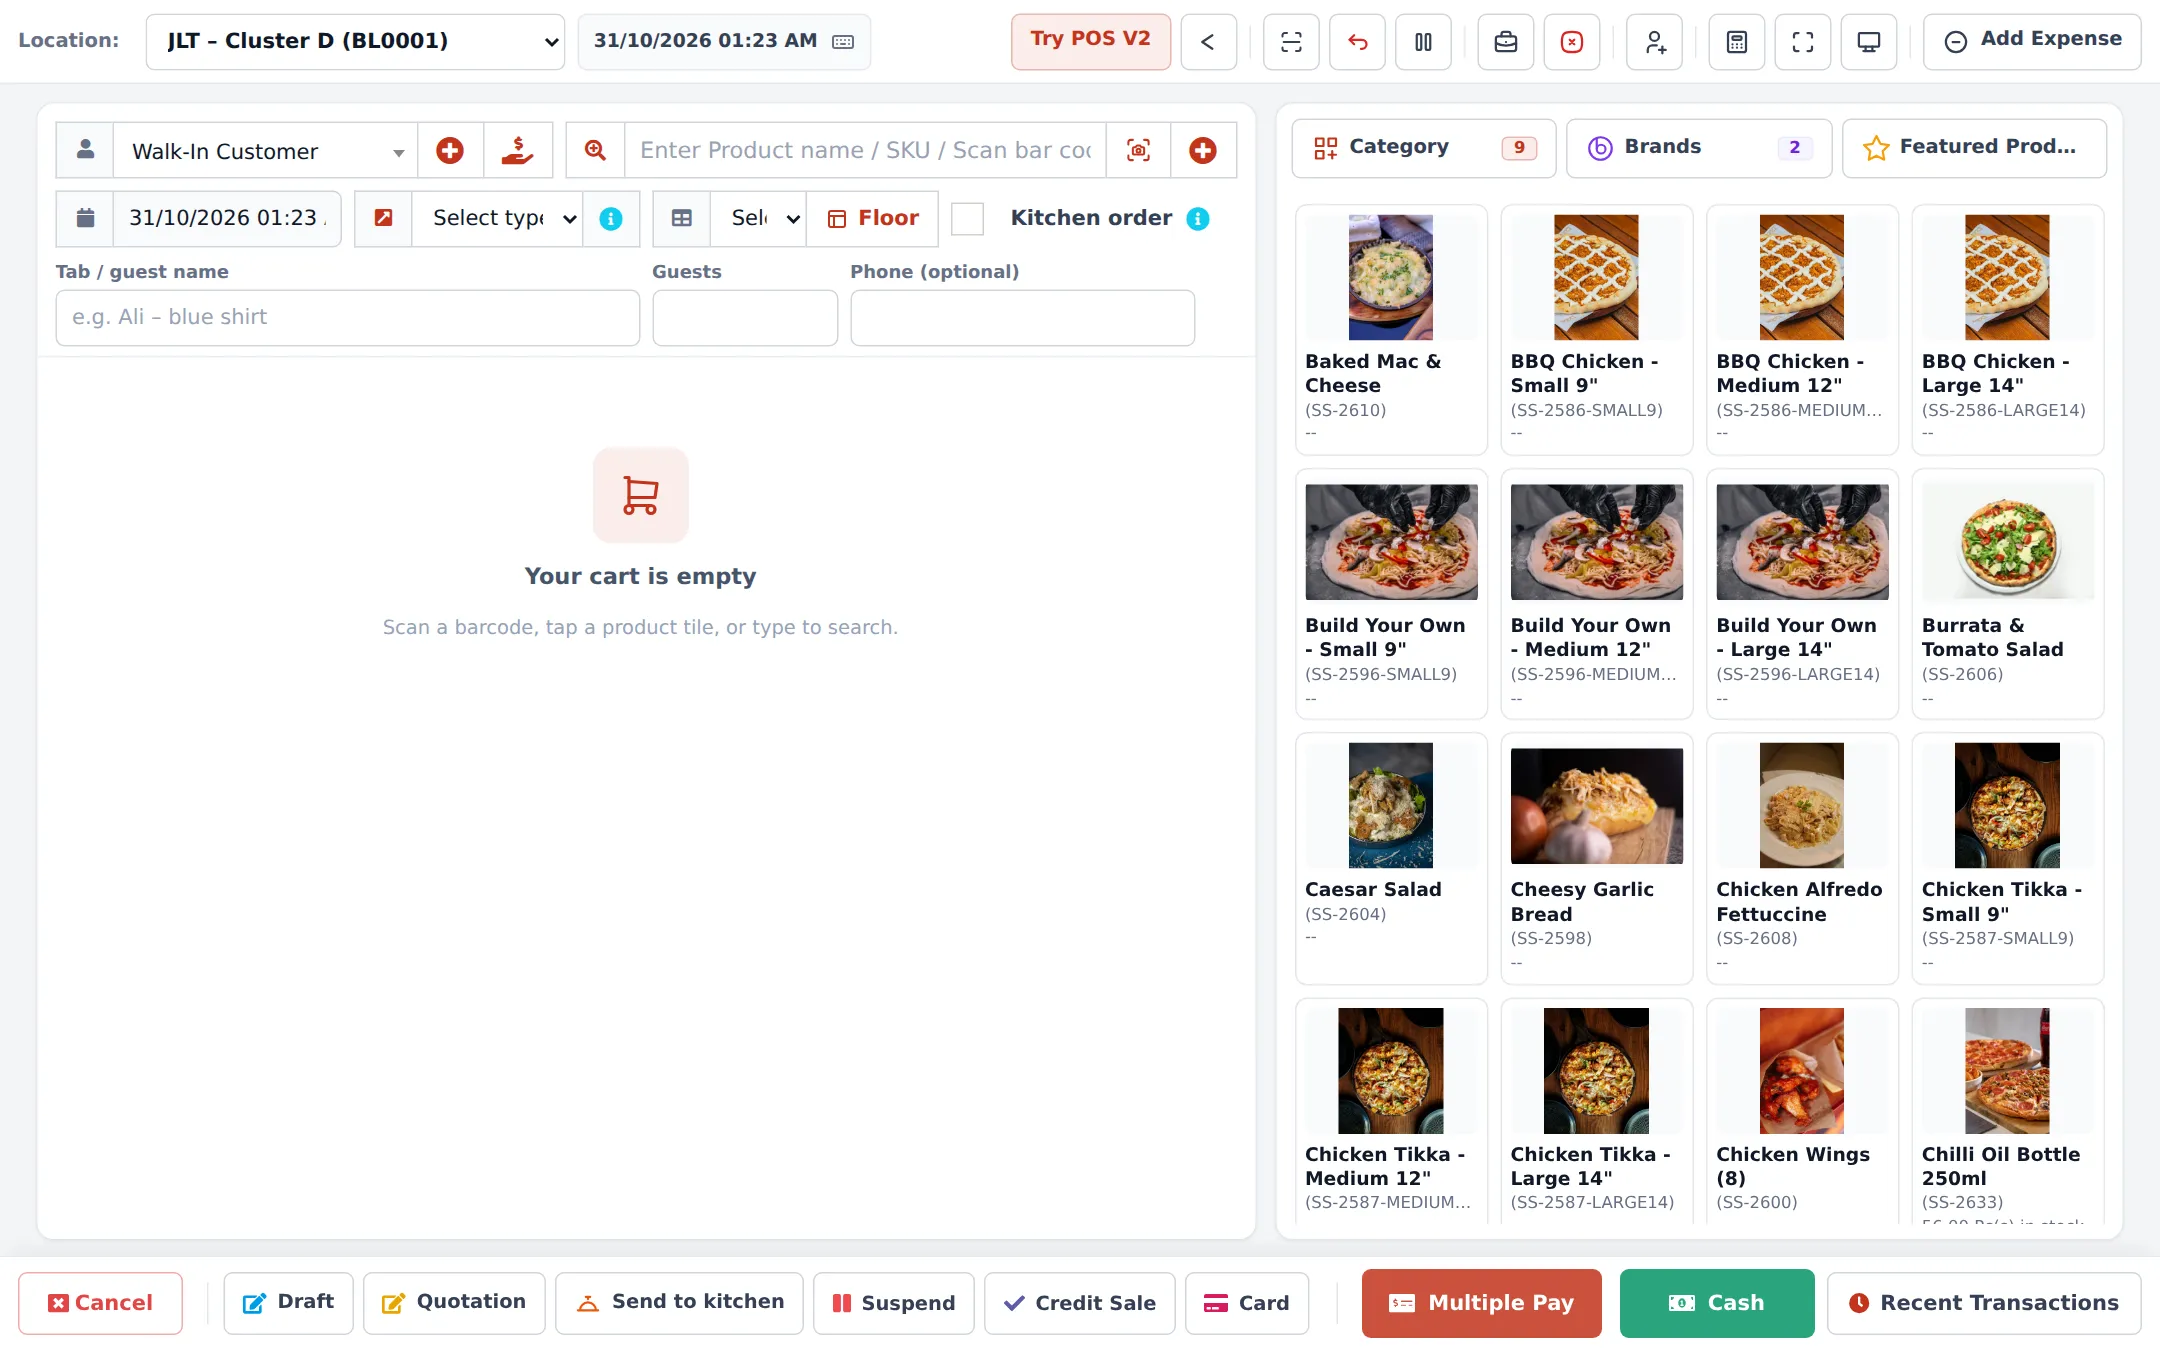Add new customer red plus icon

coord(450,151)
